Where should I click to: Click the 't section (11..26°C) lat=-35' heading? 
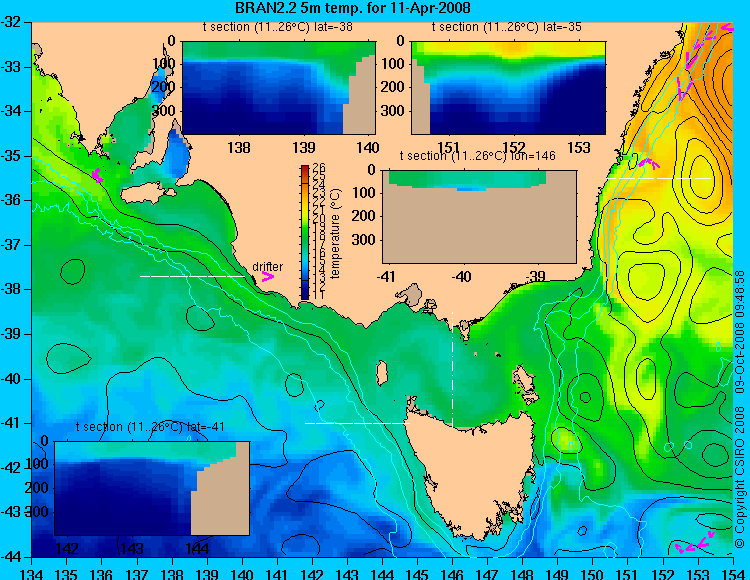pyautogui.click(x=507, y=27)
